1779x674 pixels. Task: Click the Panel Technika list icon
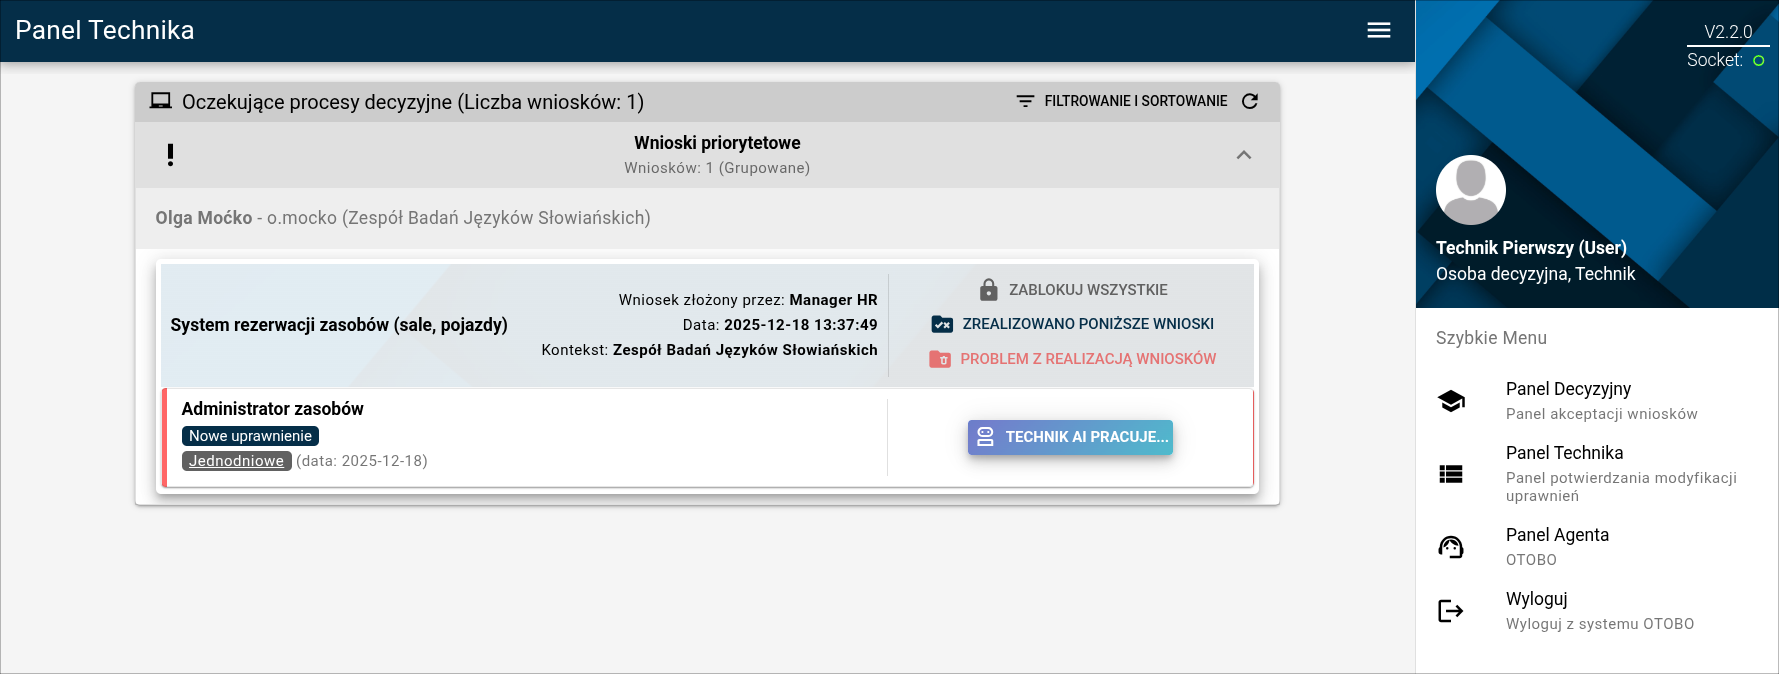coord(1451,474)
